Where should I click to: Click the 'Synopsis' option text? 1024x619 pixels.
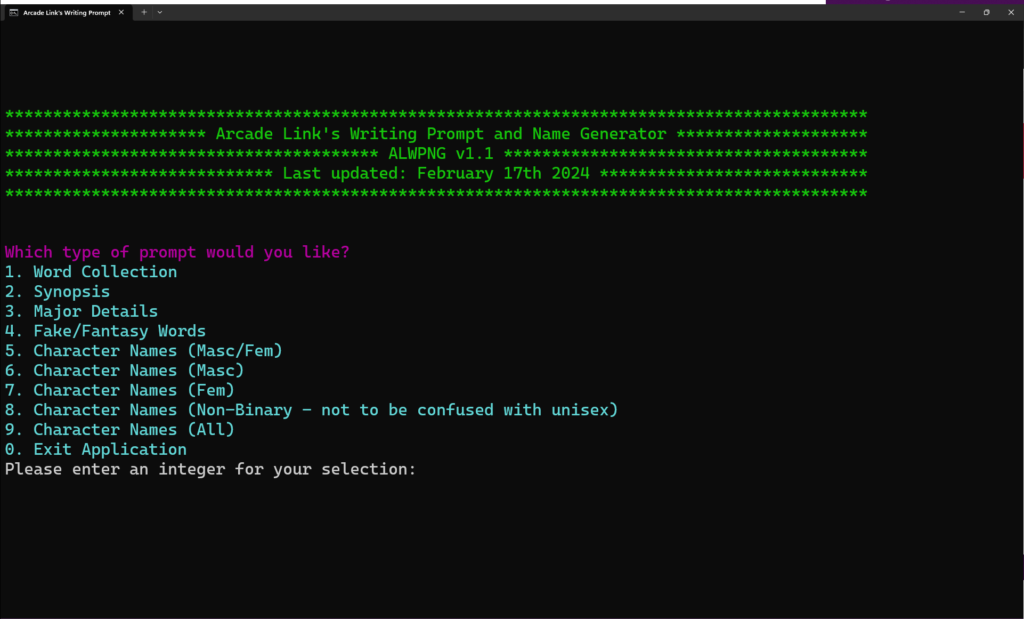[72, 292]
